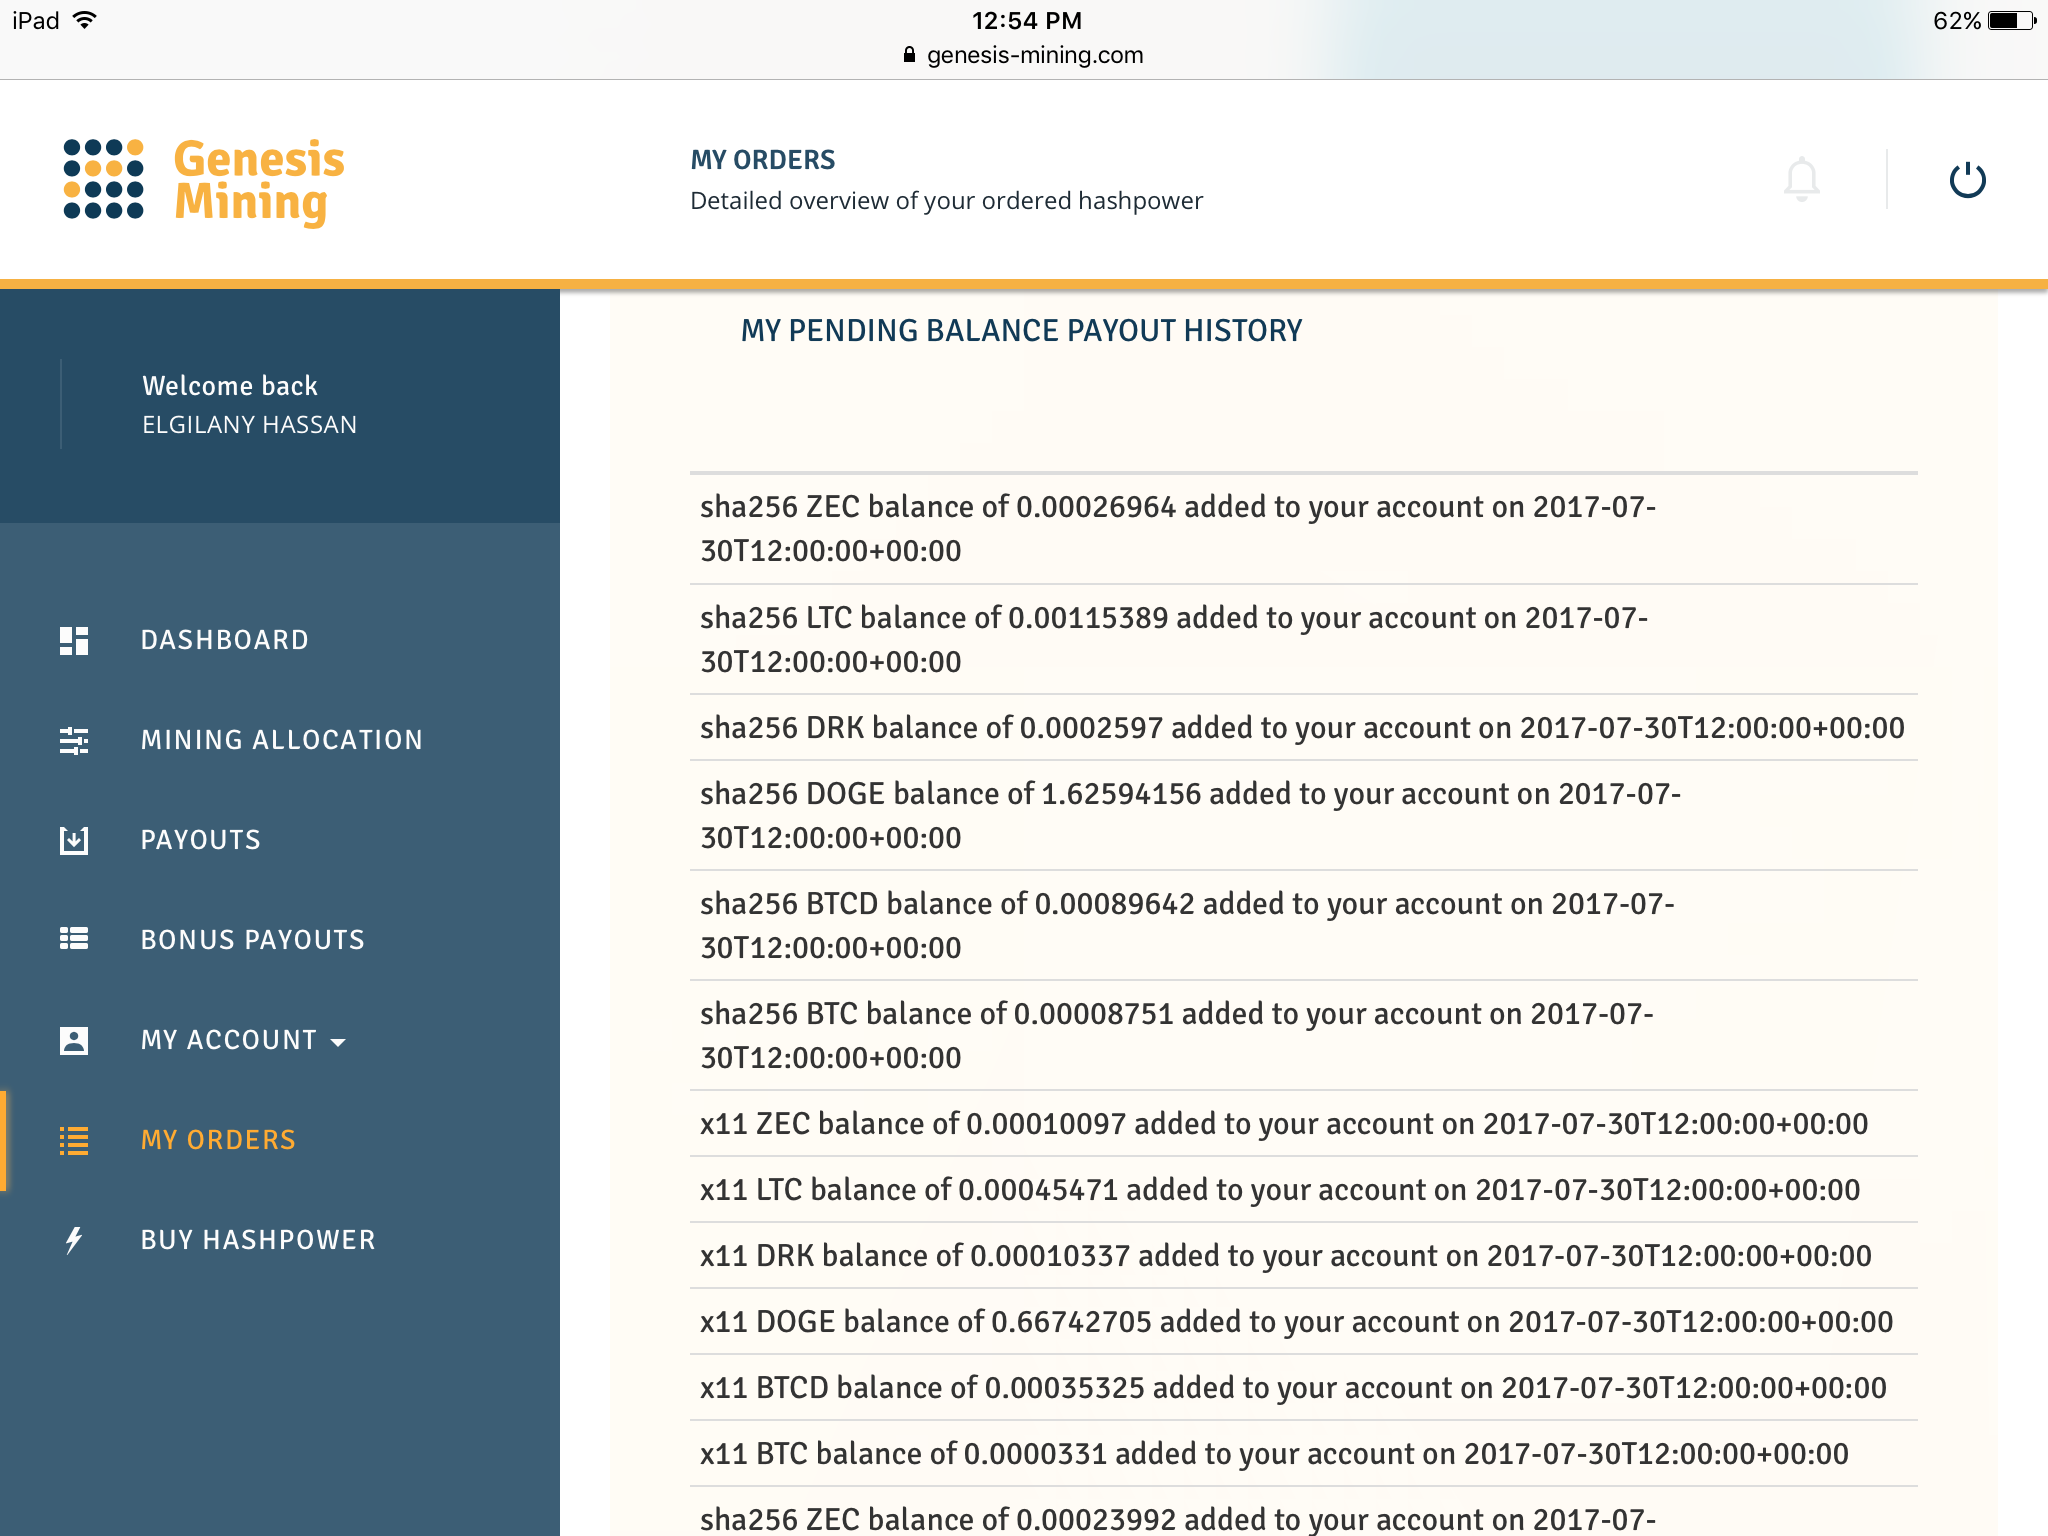Click the Buy Hashpower lightning icon
This screenshot has height=1536, width=2048.
pos(74,1241)
